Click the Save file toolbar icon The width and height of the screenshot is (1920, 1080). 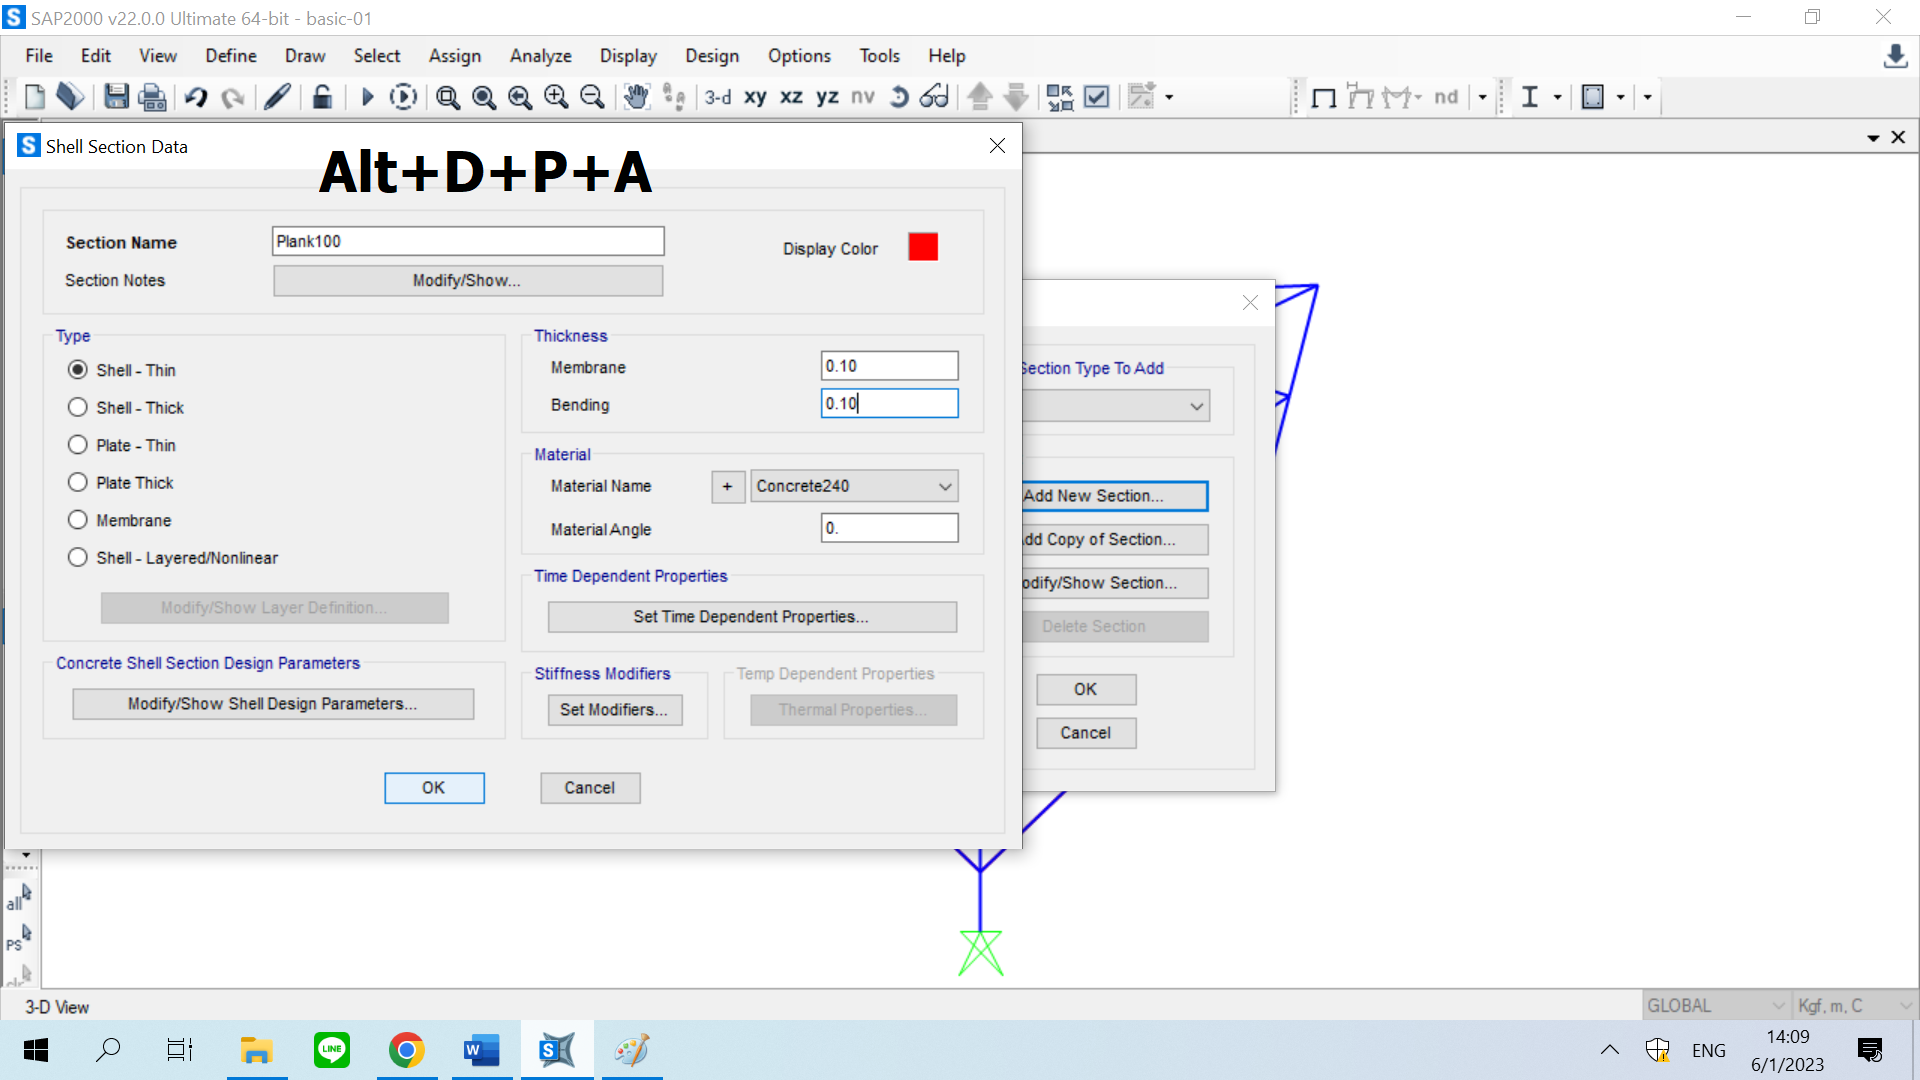(116, 97)
